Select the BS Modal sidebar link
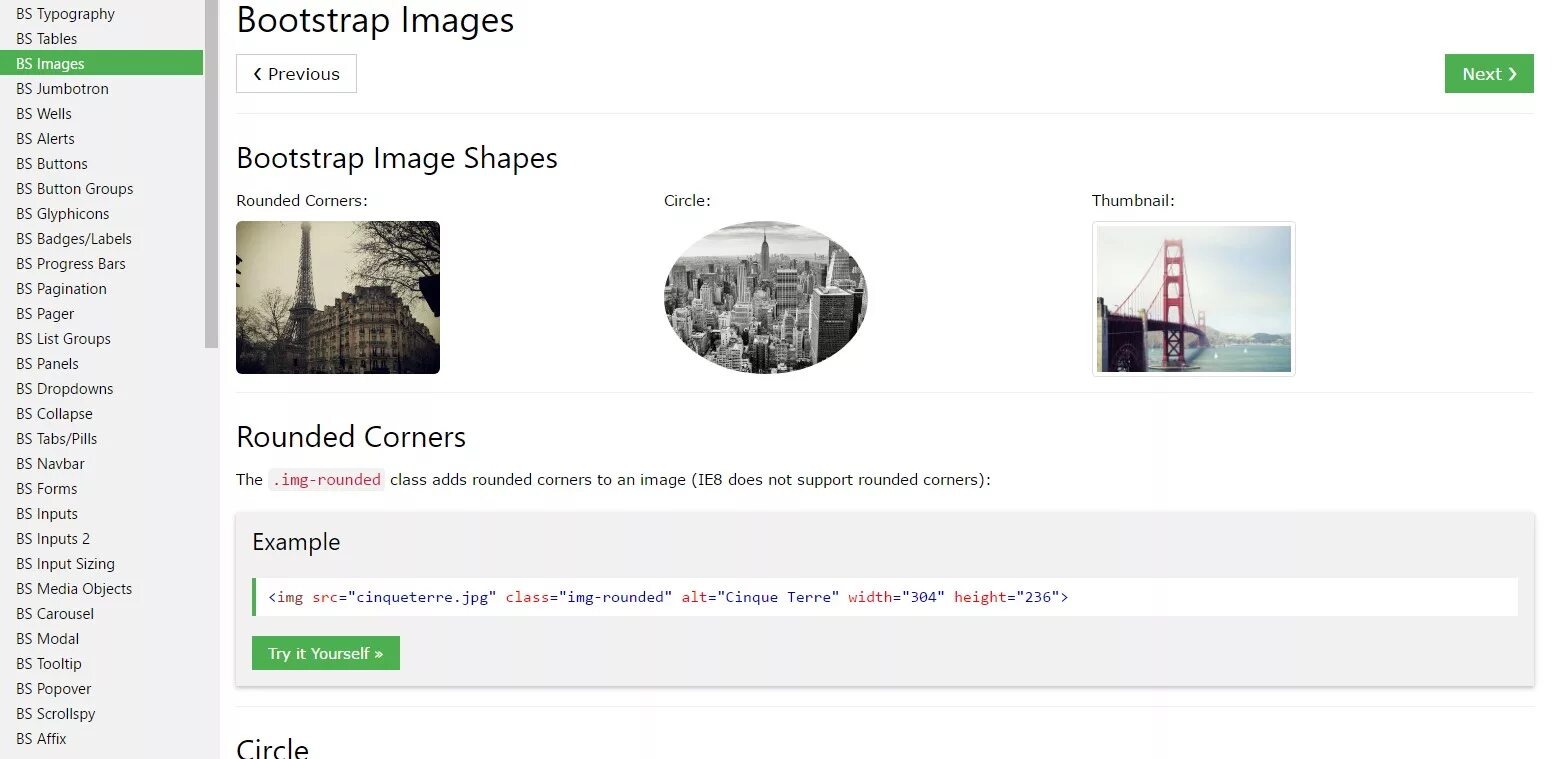 (x=48, y=639)
